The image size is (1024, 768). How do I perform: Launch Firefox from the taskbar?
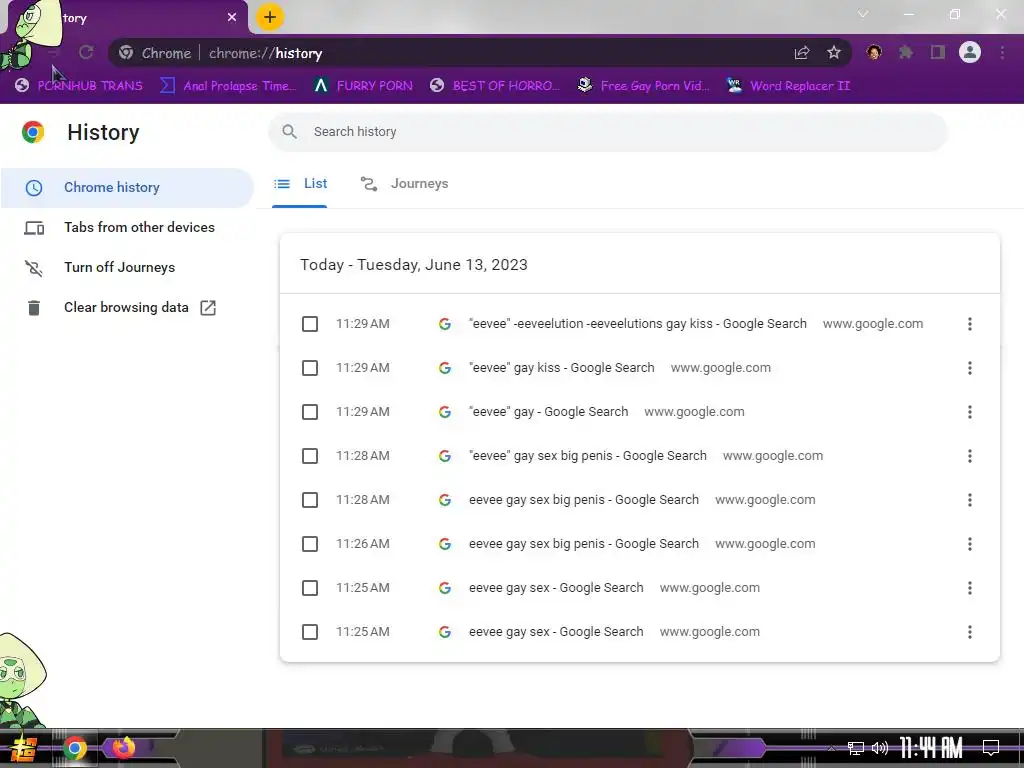click(x=123, y=747)
